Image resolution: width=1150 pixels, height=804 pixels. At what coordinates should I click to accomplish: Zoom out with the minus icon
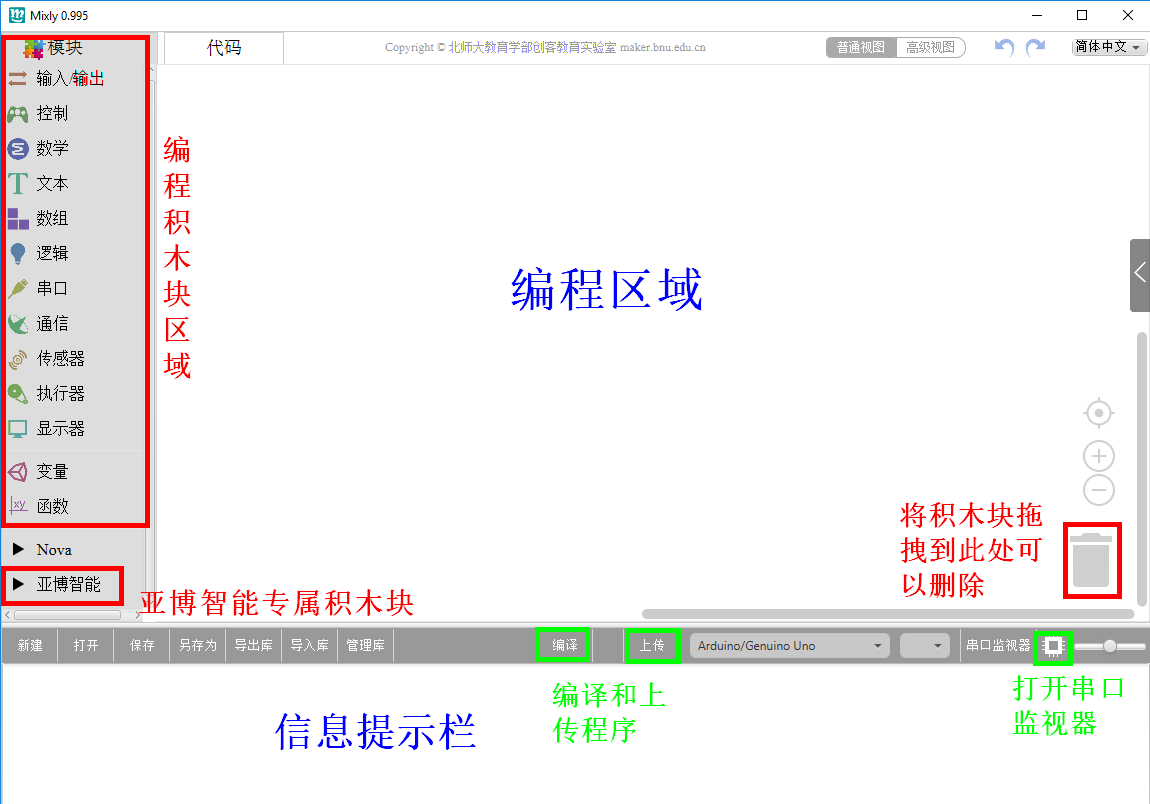1099,490
